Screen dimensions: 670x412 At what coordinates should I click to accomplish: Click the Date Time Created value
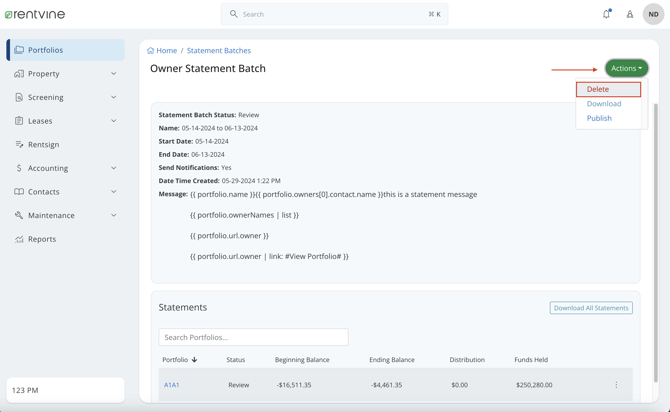(251, 181)
